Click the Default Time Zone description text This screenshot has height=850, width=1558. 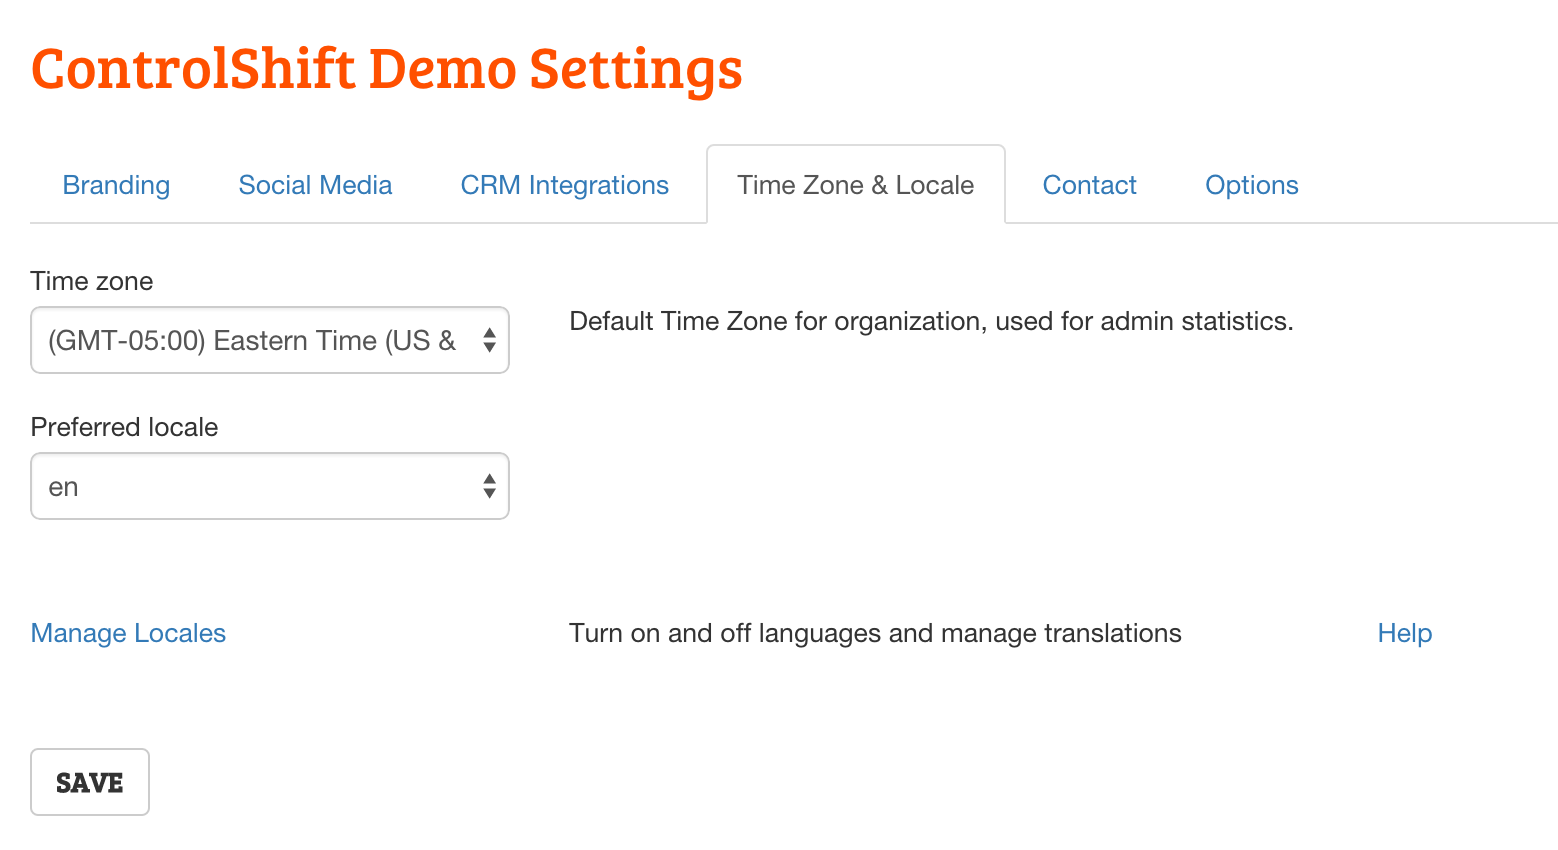pos(931,321)
